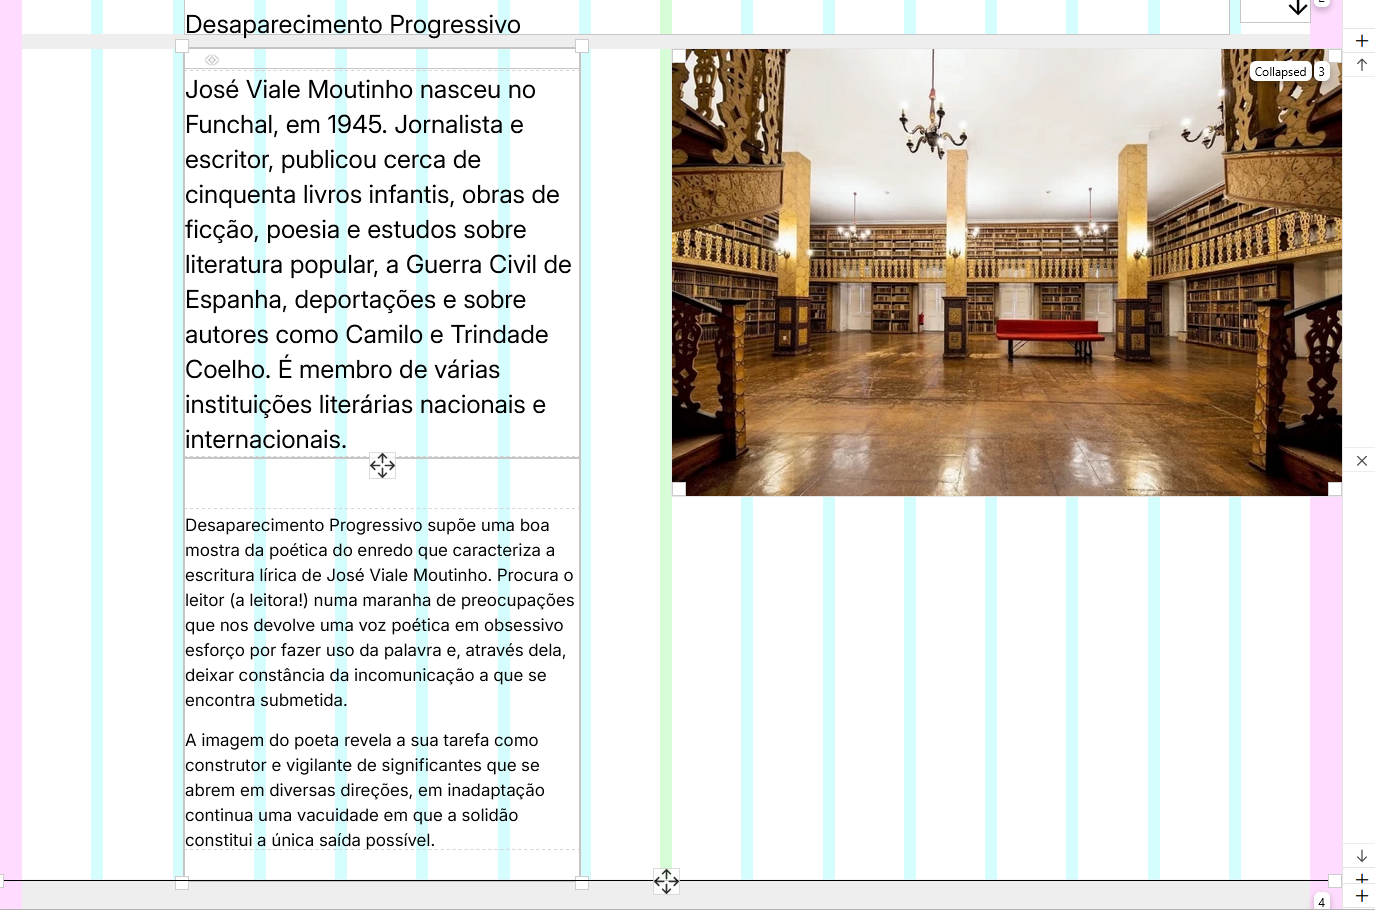Click the bottom-right resize handle of the image

click(1335, 489)
